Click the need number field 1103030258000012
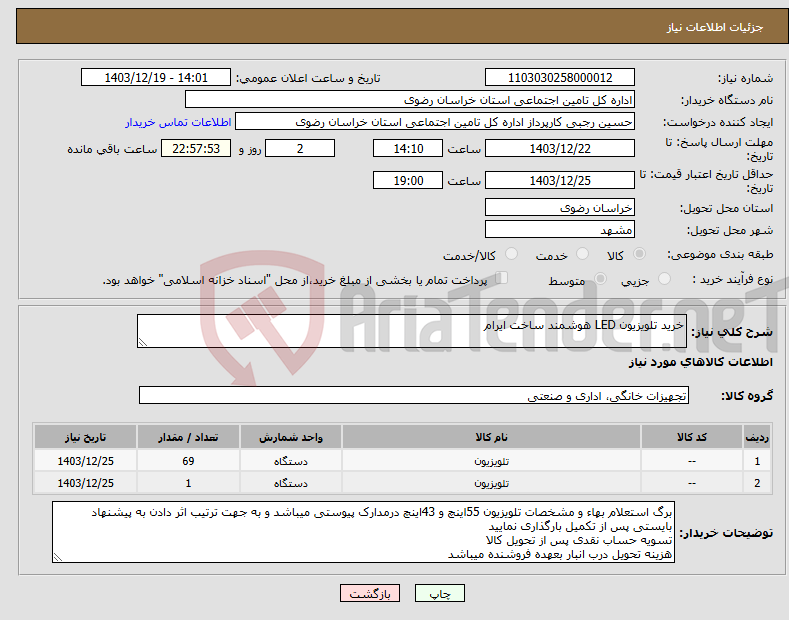Screen dimensions: 789x620 (x=560, y=78)
